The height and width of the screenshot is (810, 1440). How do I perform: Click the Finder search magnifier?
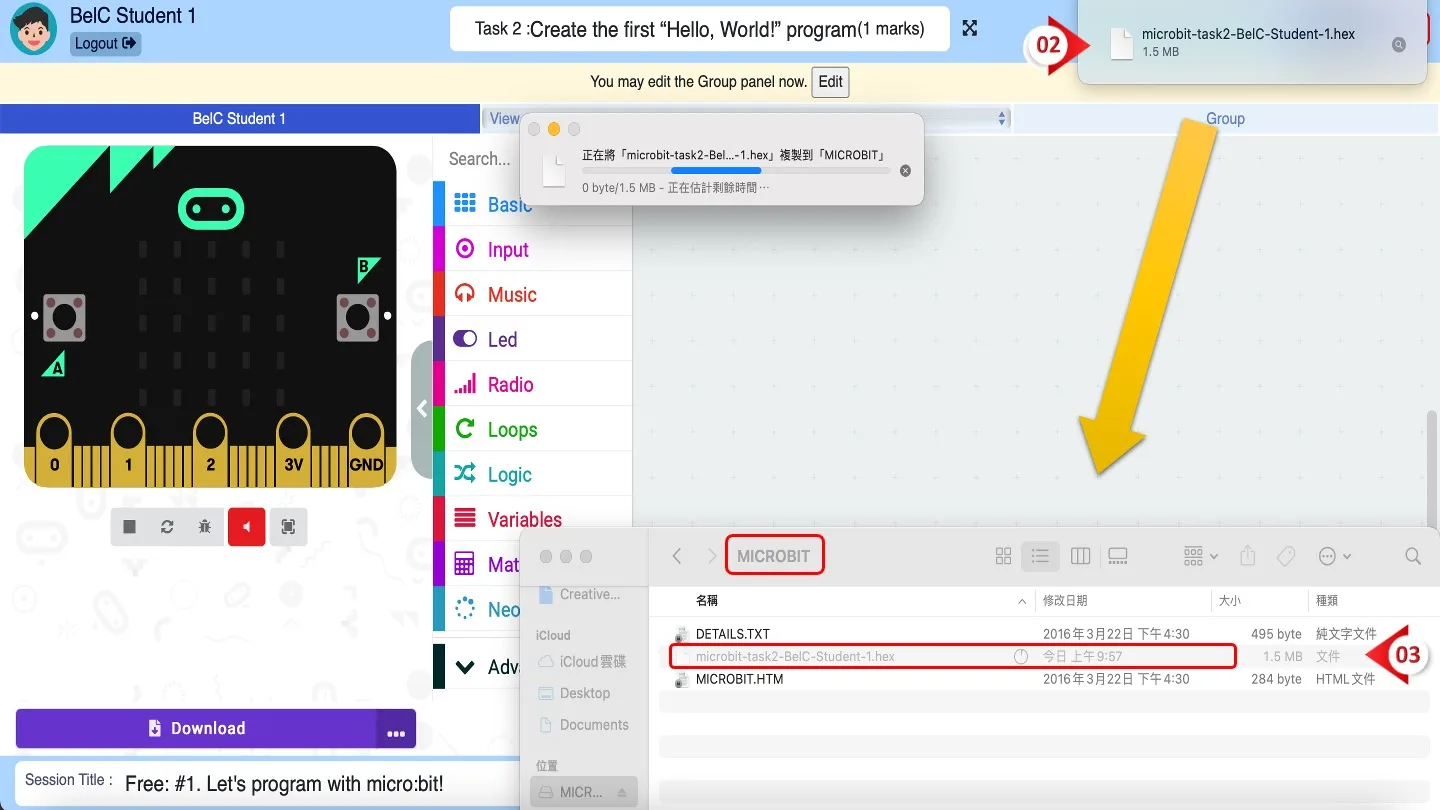coord(1413,556)
